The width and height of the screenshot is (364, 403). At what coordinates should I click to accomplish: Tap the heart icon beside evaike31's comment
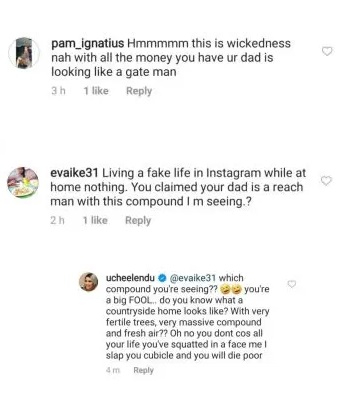pos(326,181)
